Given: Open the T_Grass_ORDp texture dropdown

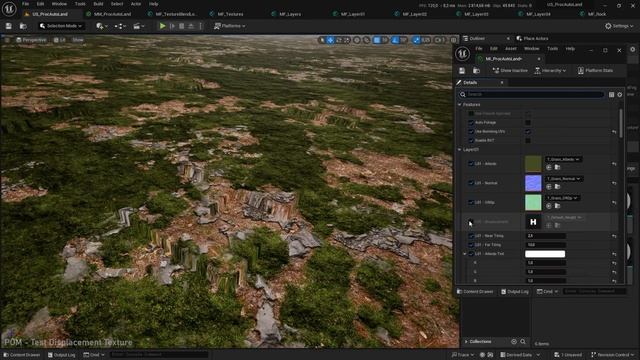Looking at the screenshot, I should (x=562, y=198).
